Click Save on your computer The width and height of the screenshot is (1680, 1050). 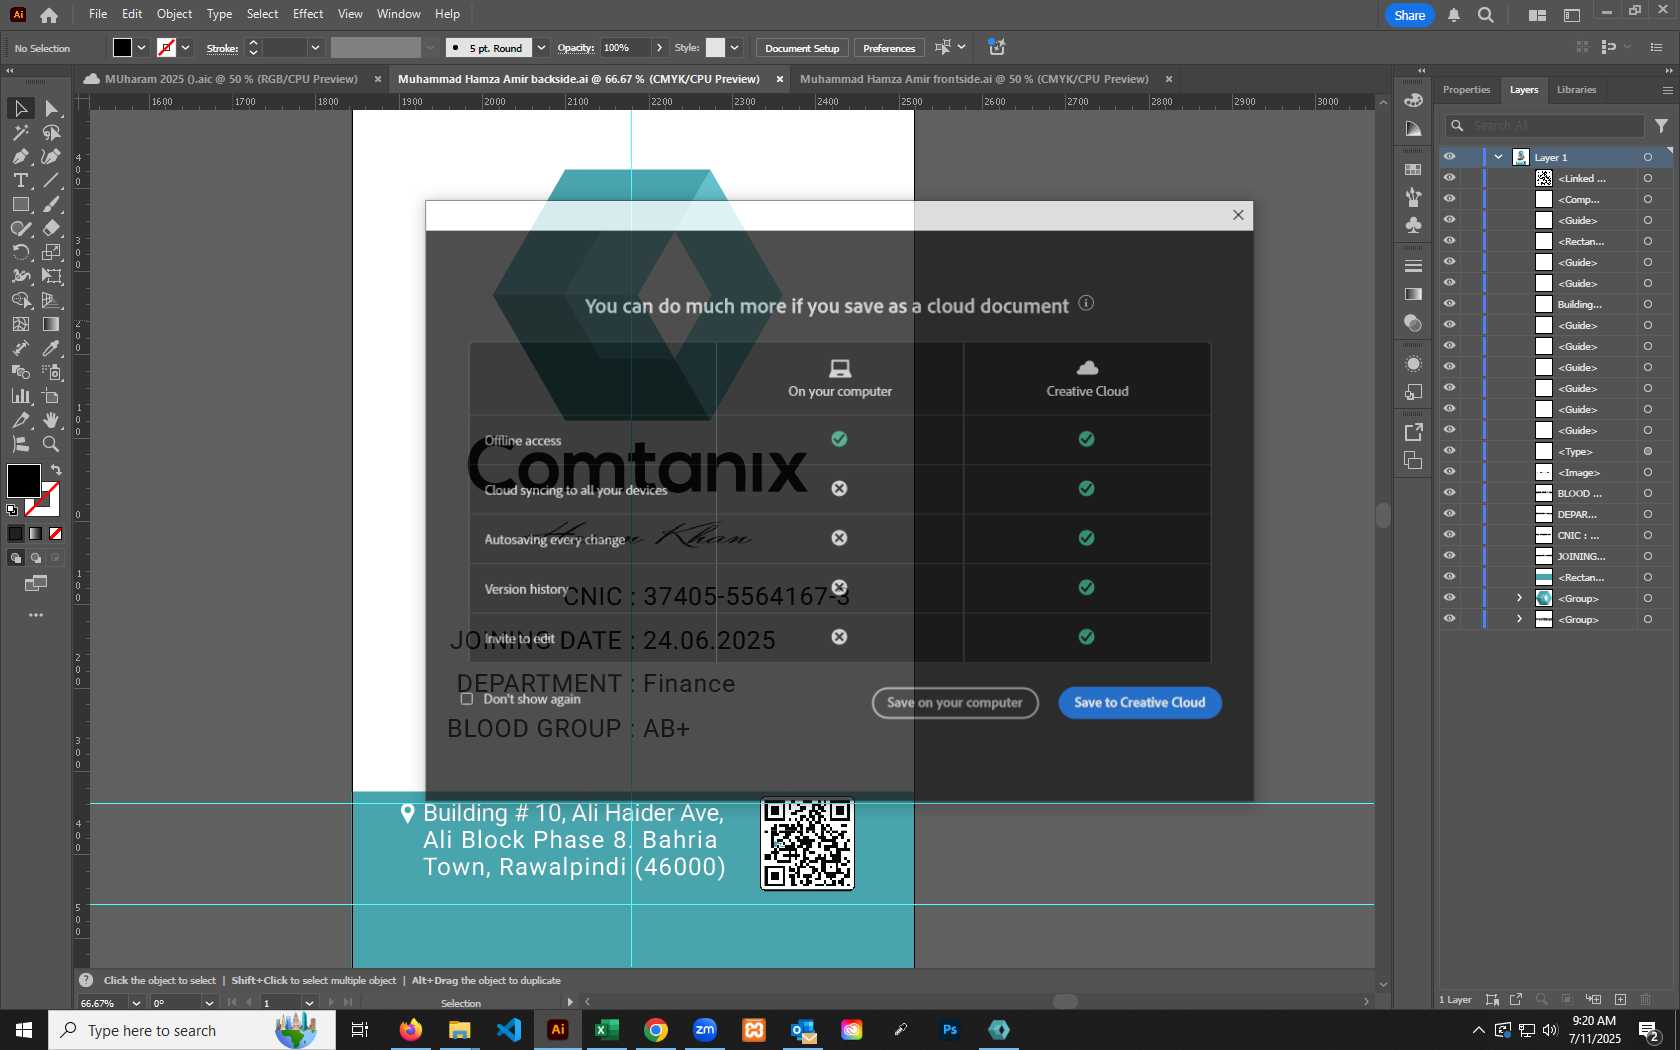tap(955, 703)
